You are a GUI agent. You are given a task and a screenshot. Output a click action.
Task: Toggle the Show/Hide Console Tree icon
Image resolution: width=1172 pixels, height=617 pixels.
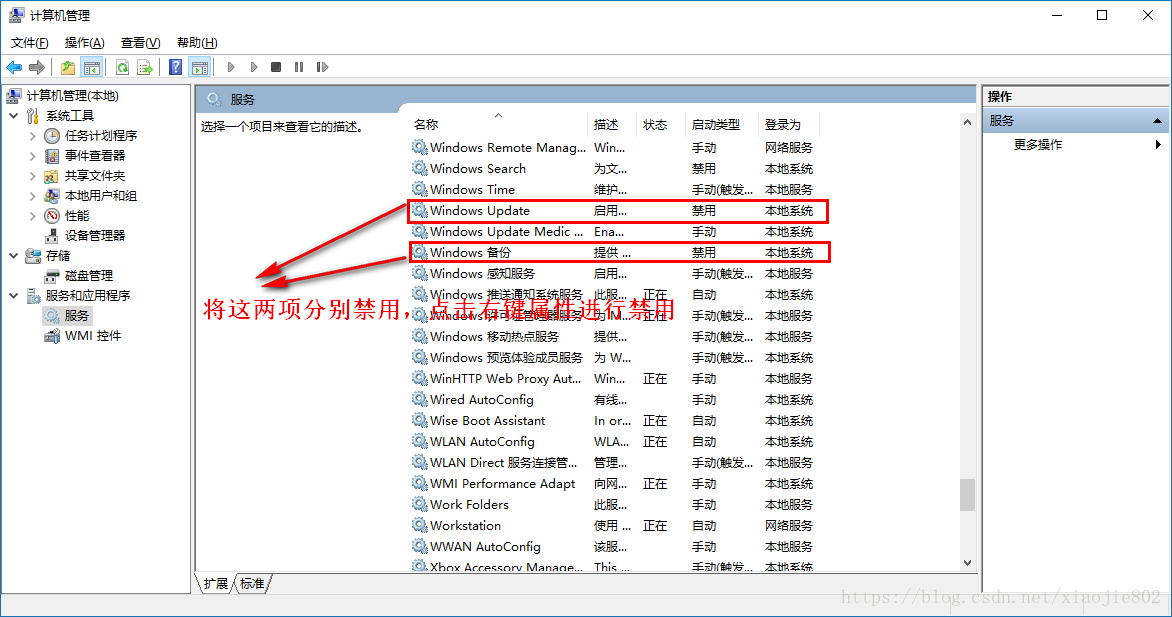pyautogui.click(x=92, y=67)
